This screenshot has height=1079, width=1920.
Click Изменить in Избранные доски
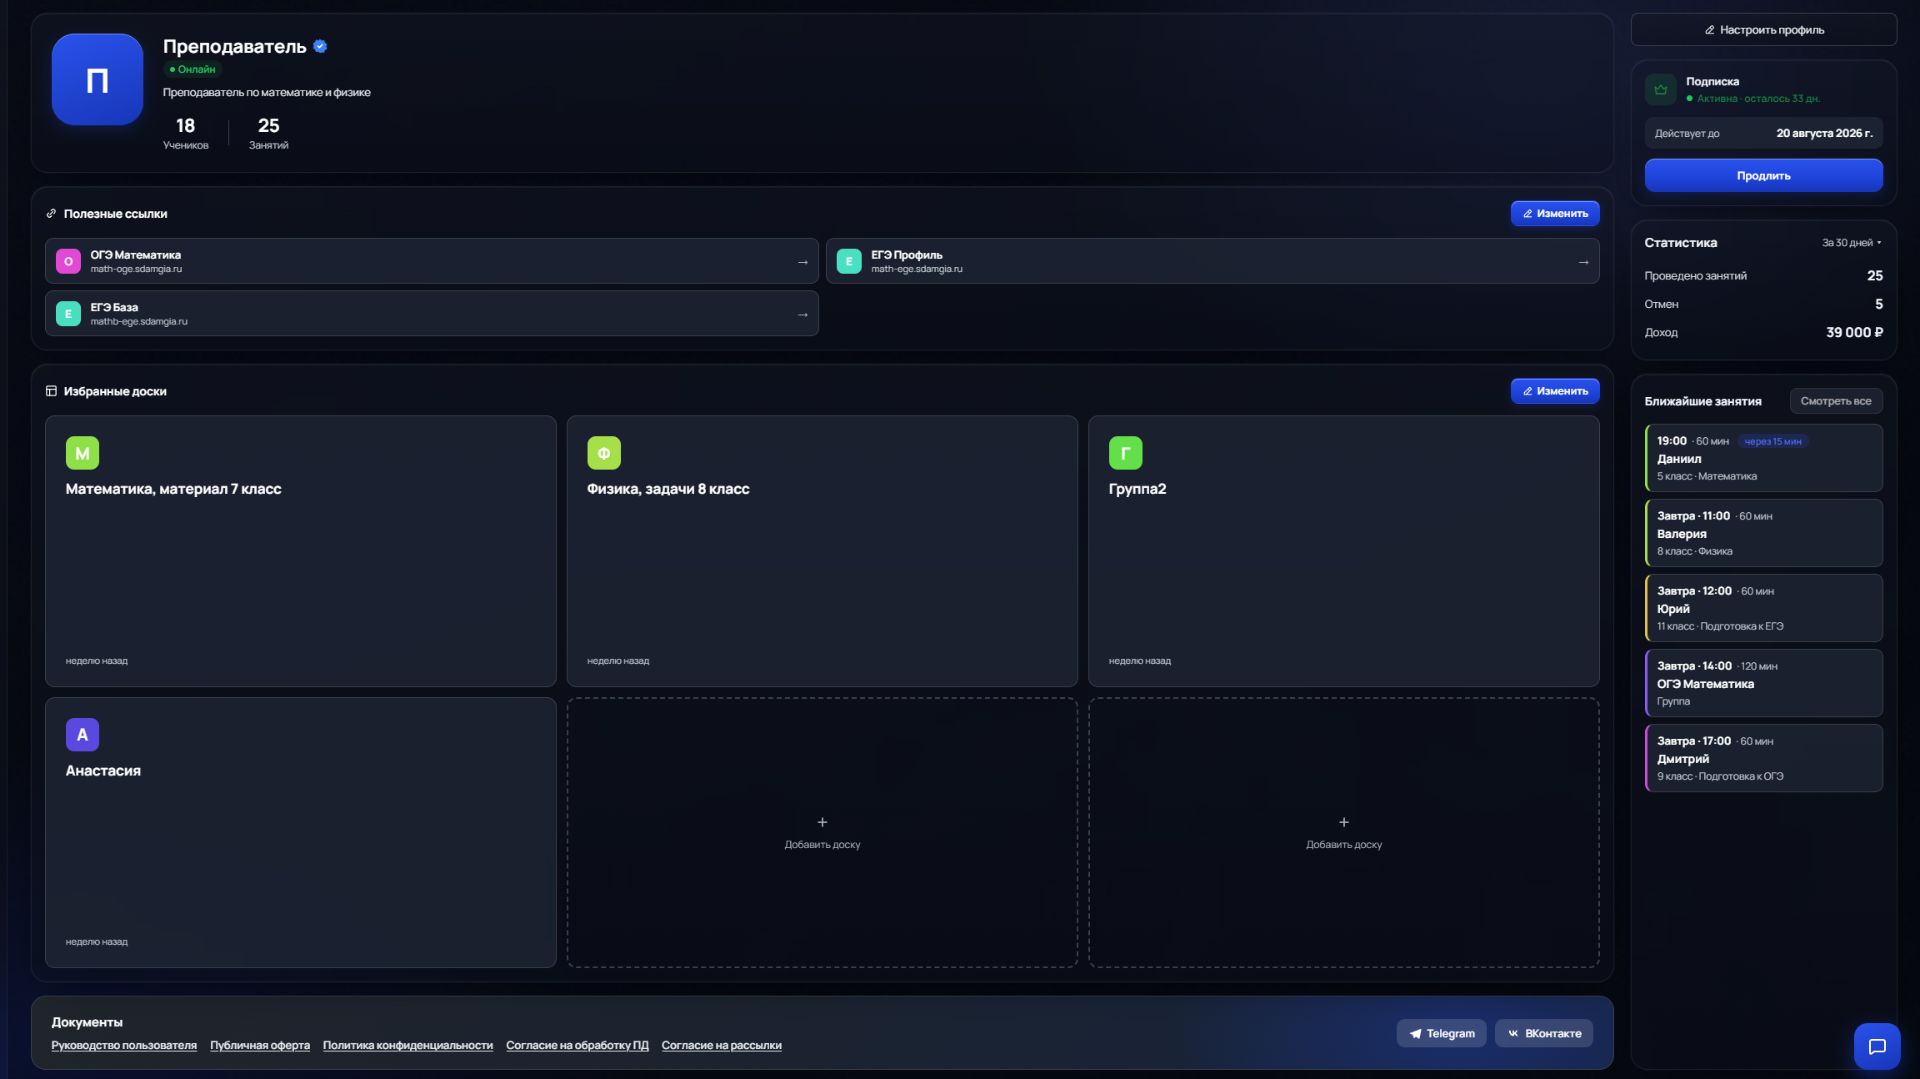[x=1554, y=391]
